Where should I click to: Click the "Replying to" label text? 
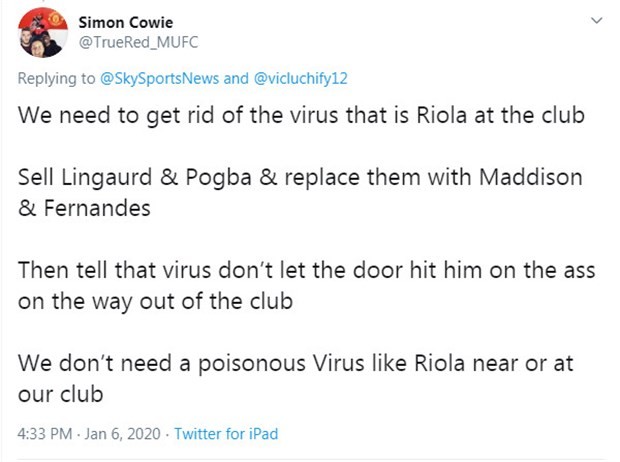(57, 77)
